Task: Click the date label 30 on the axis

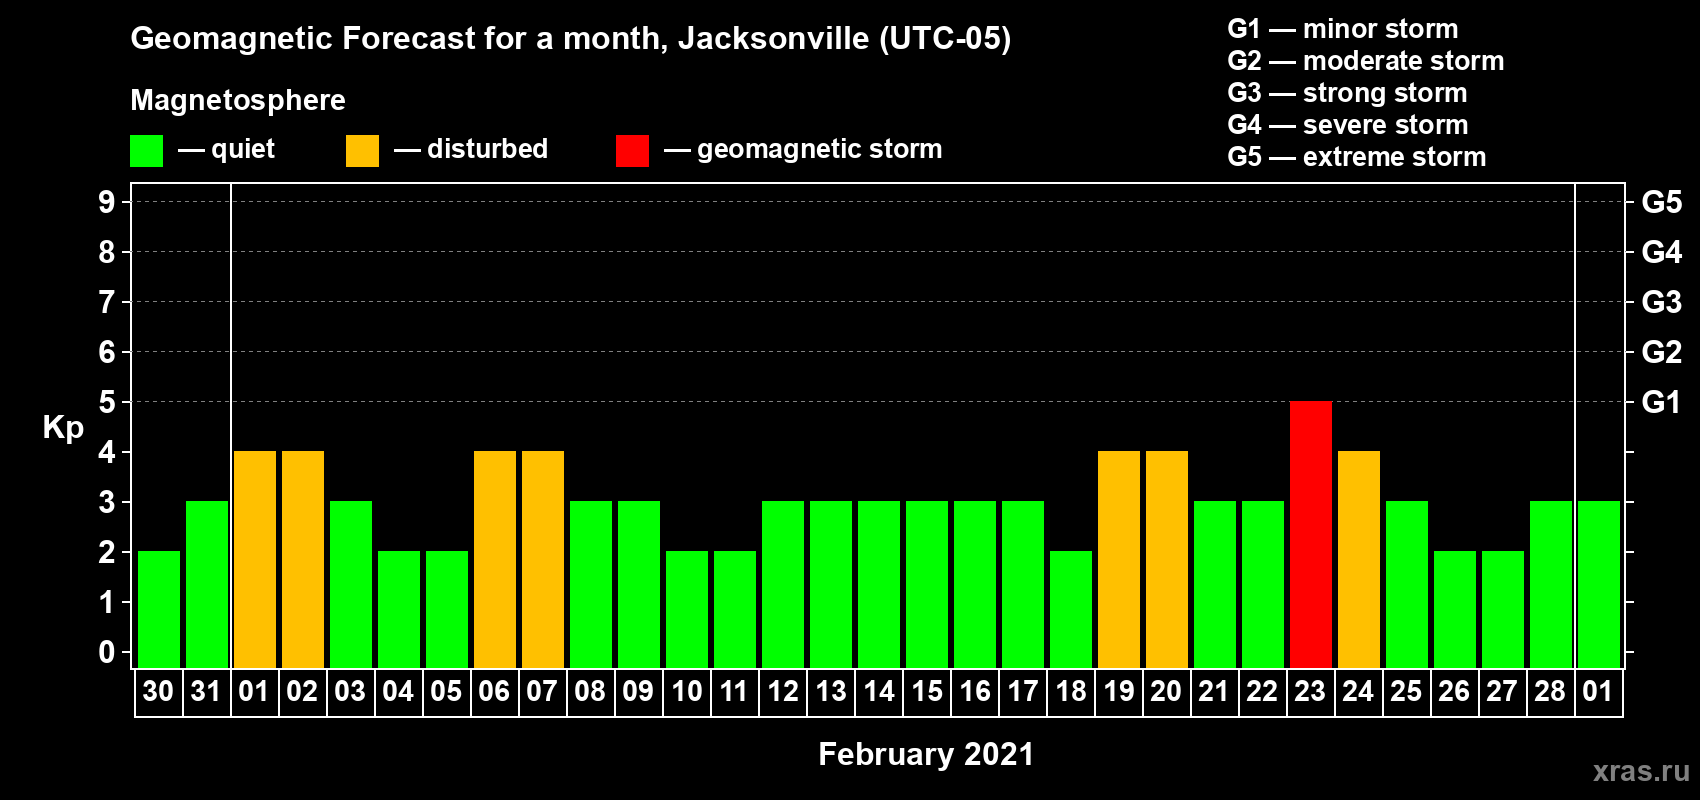Action: click(x=158, y=691)
